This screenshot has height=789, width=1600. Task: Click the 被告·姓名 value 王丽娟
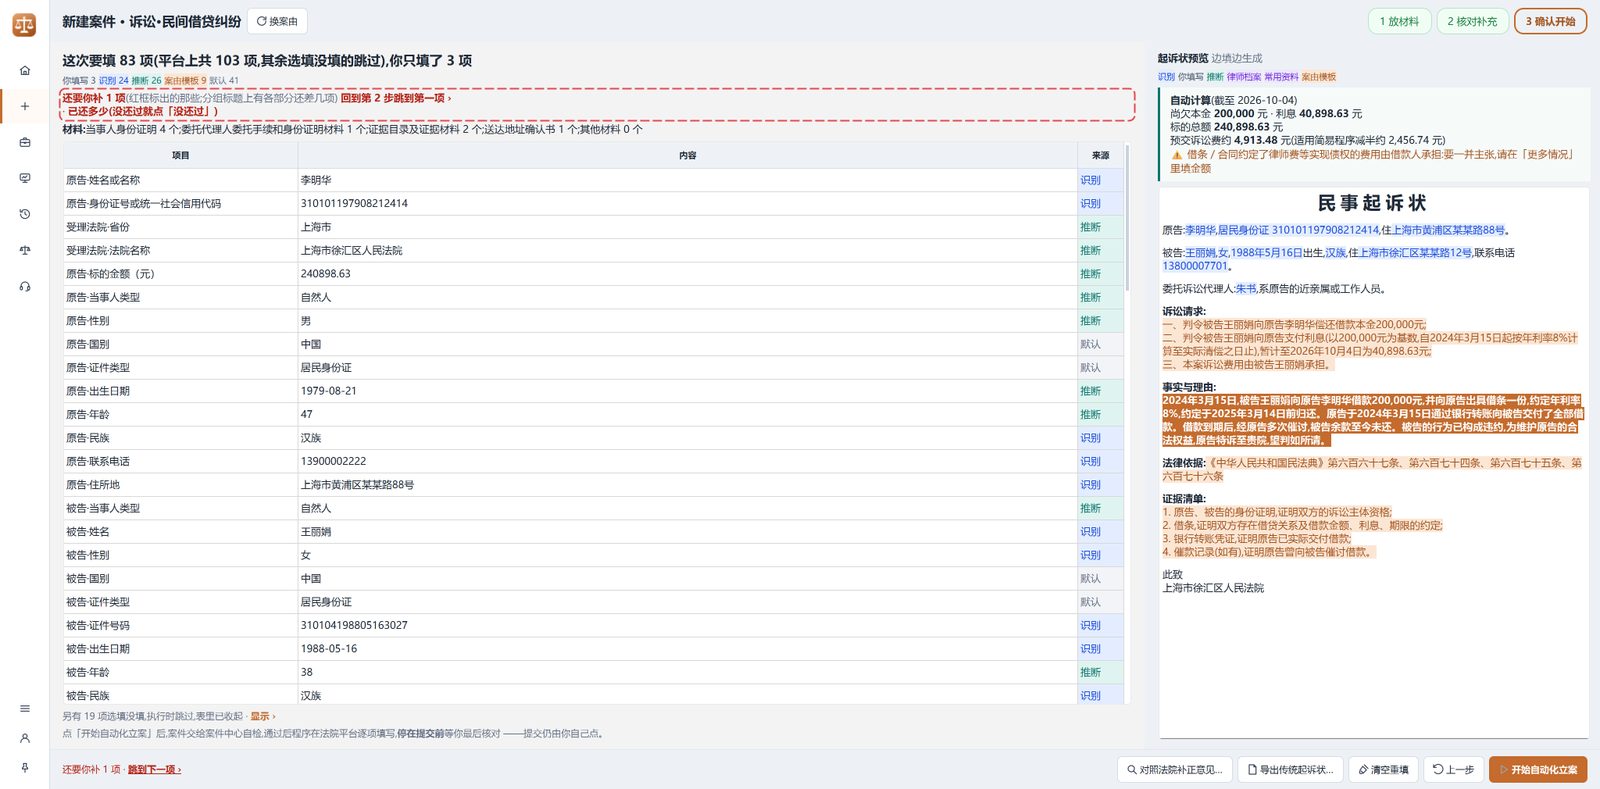pos(687,532)
